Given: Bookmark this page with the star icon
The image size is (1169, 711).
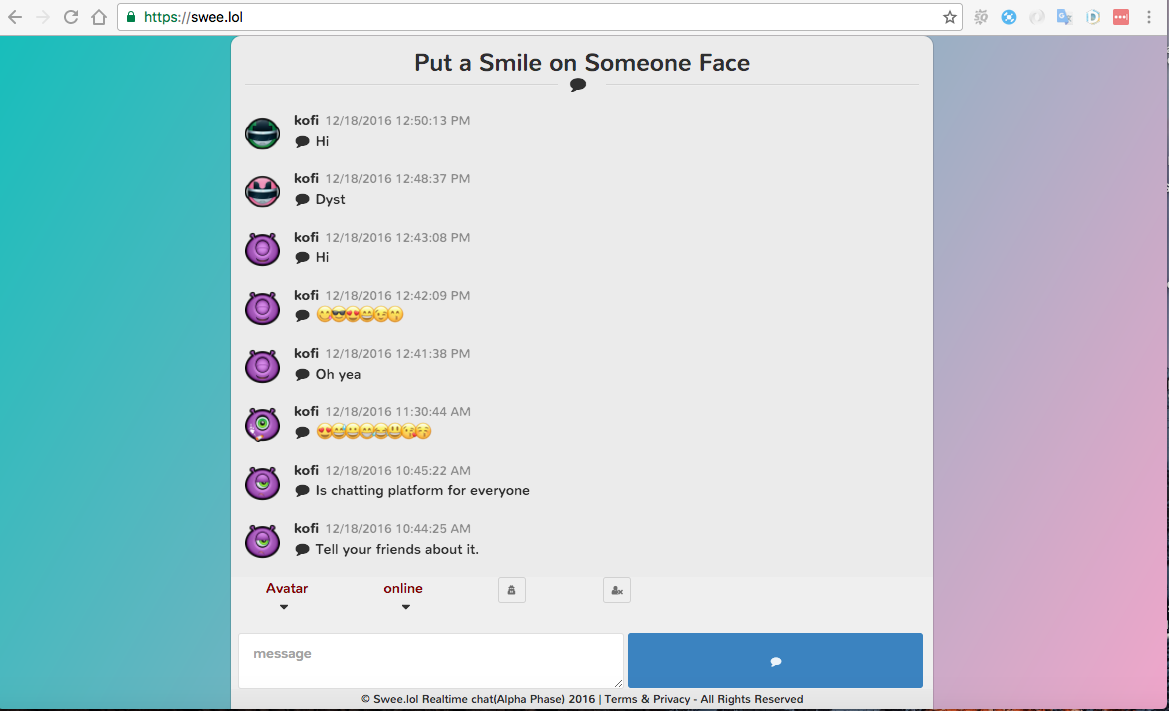Looking at the screenshot, I should click(949, 17).
